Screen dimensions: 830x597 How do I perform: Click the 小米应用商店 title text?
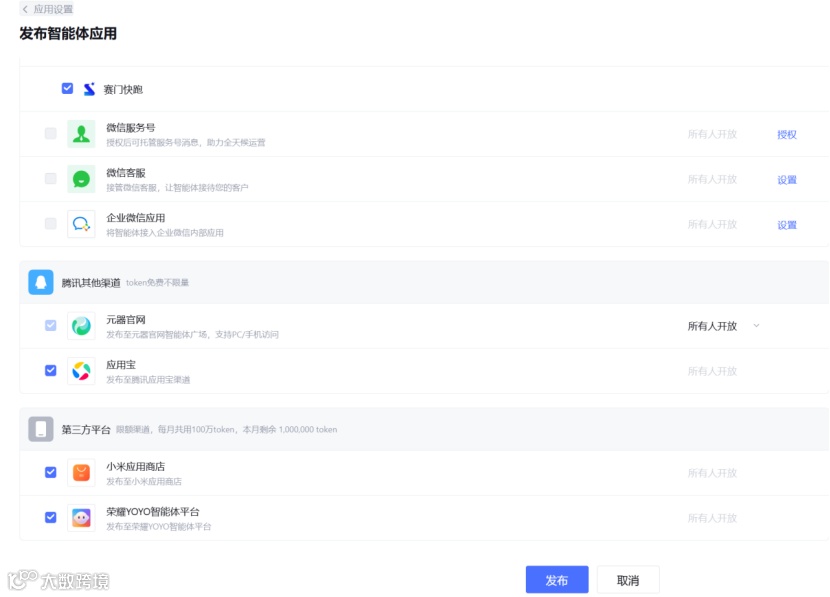click(136, 466)
